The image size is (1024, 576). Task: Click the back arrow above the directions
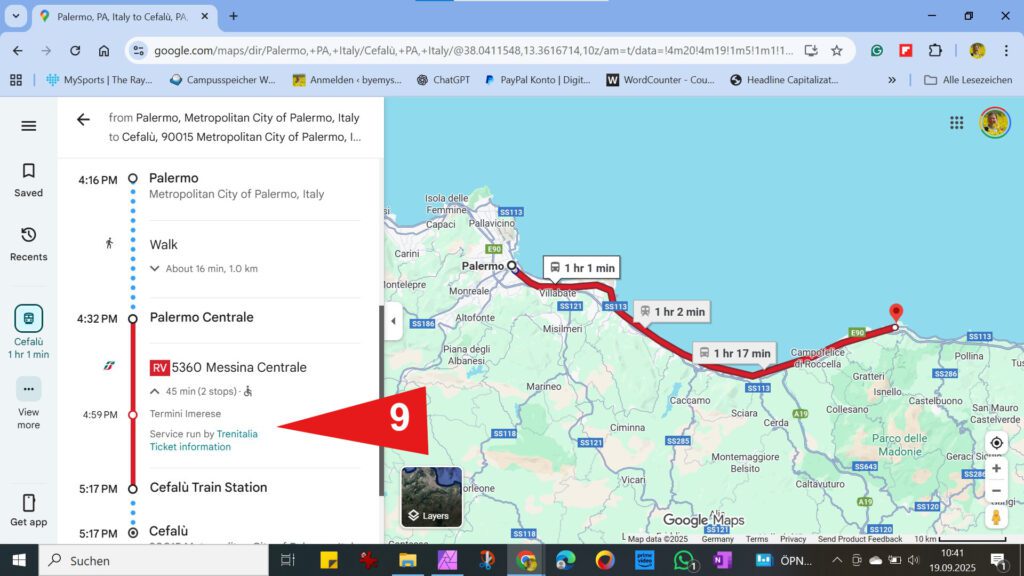point(84,119)
